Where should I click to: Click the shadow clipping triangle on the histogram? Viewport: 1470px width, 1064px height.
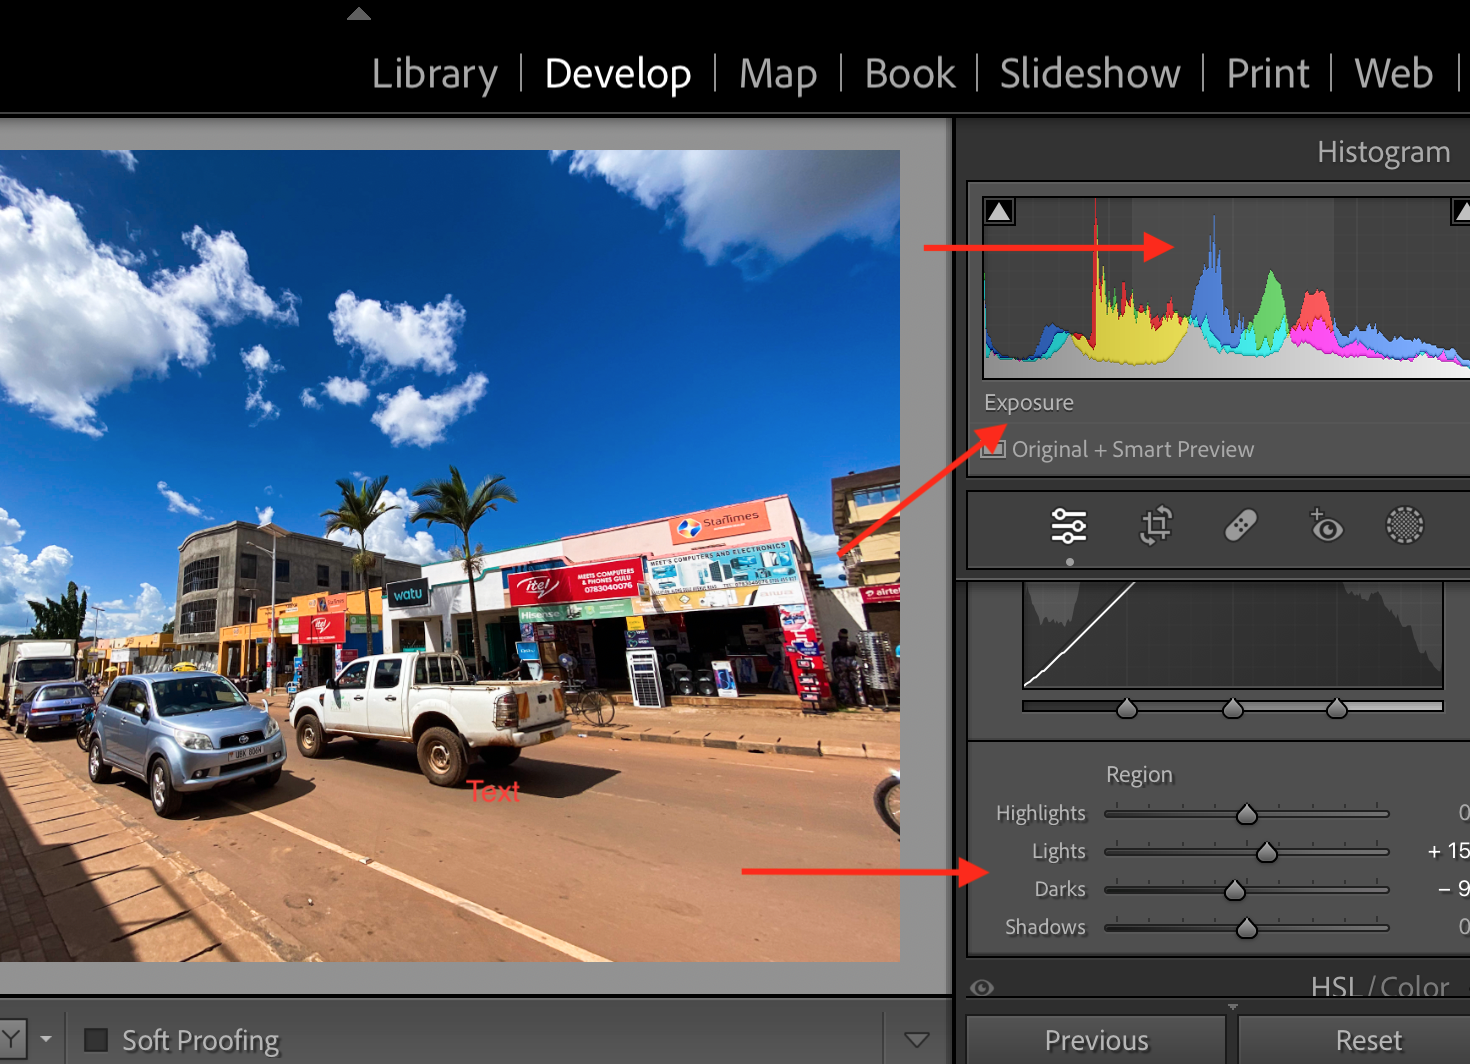(999, 211)
